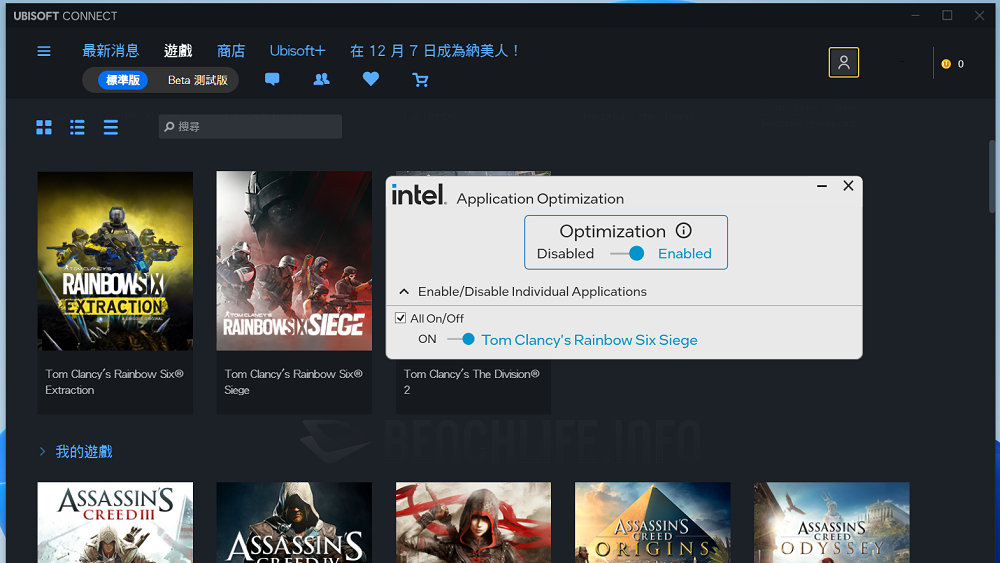Select the Beta 測試版 option

(198, 80)
